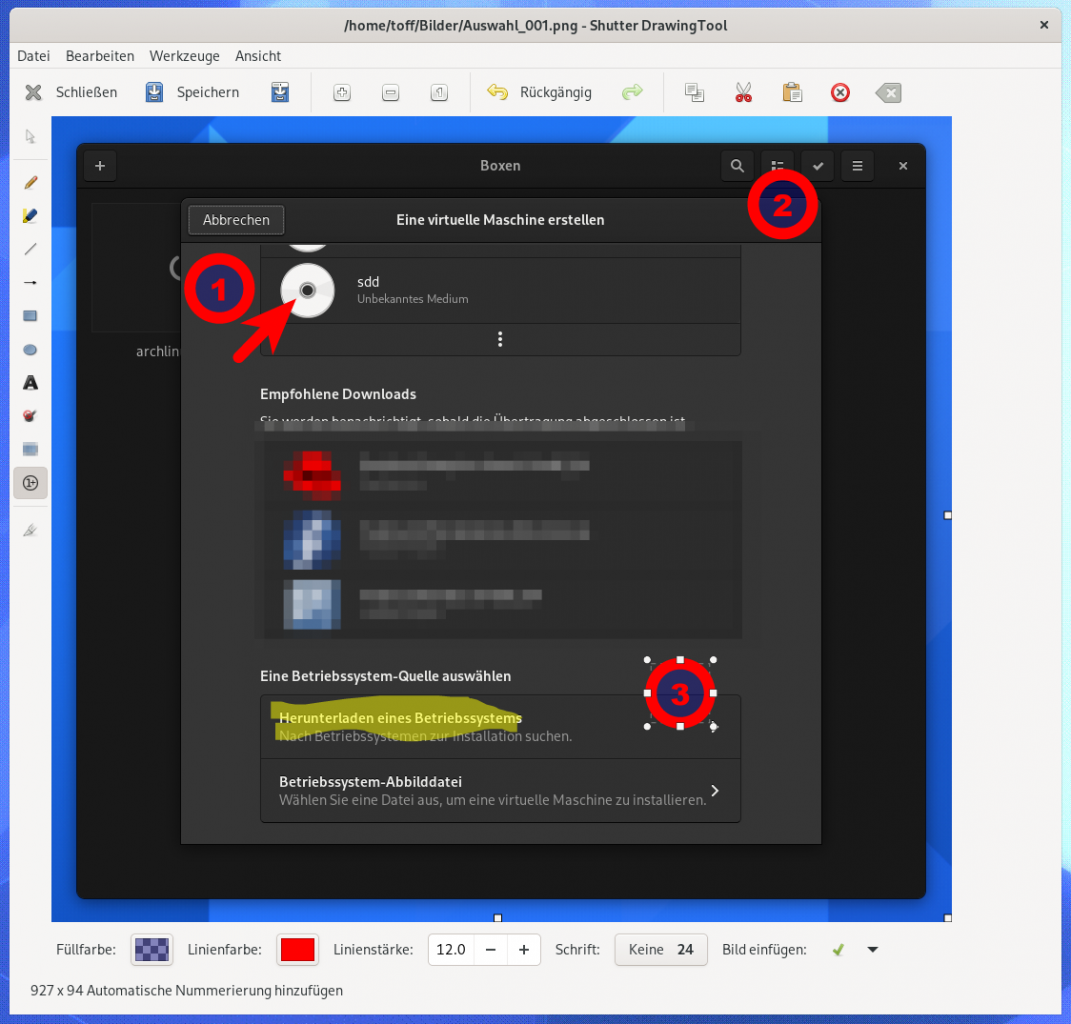Click the red Delete toolbar icon
1071x1024 pixels.
tap(840, 92)
